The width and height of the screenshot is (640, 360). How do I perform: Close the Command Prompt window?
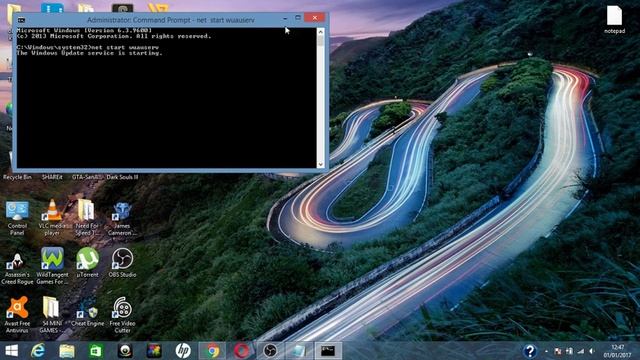click(x=315, y=18)
